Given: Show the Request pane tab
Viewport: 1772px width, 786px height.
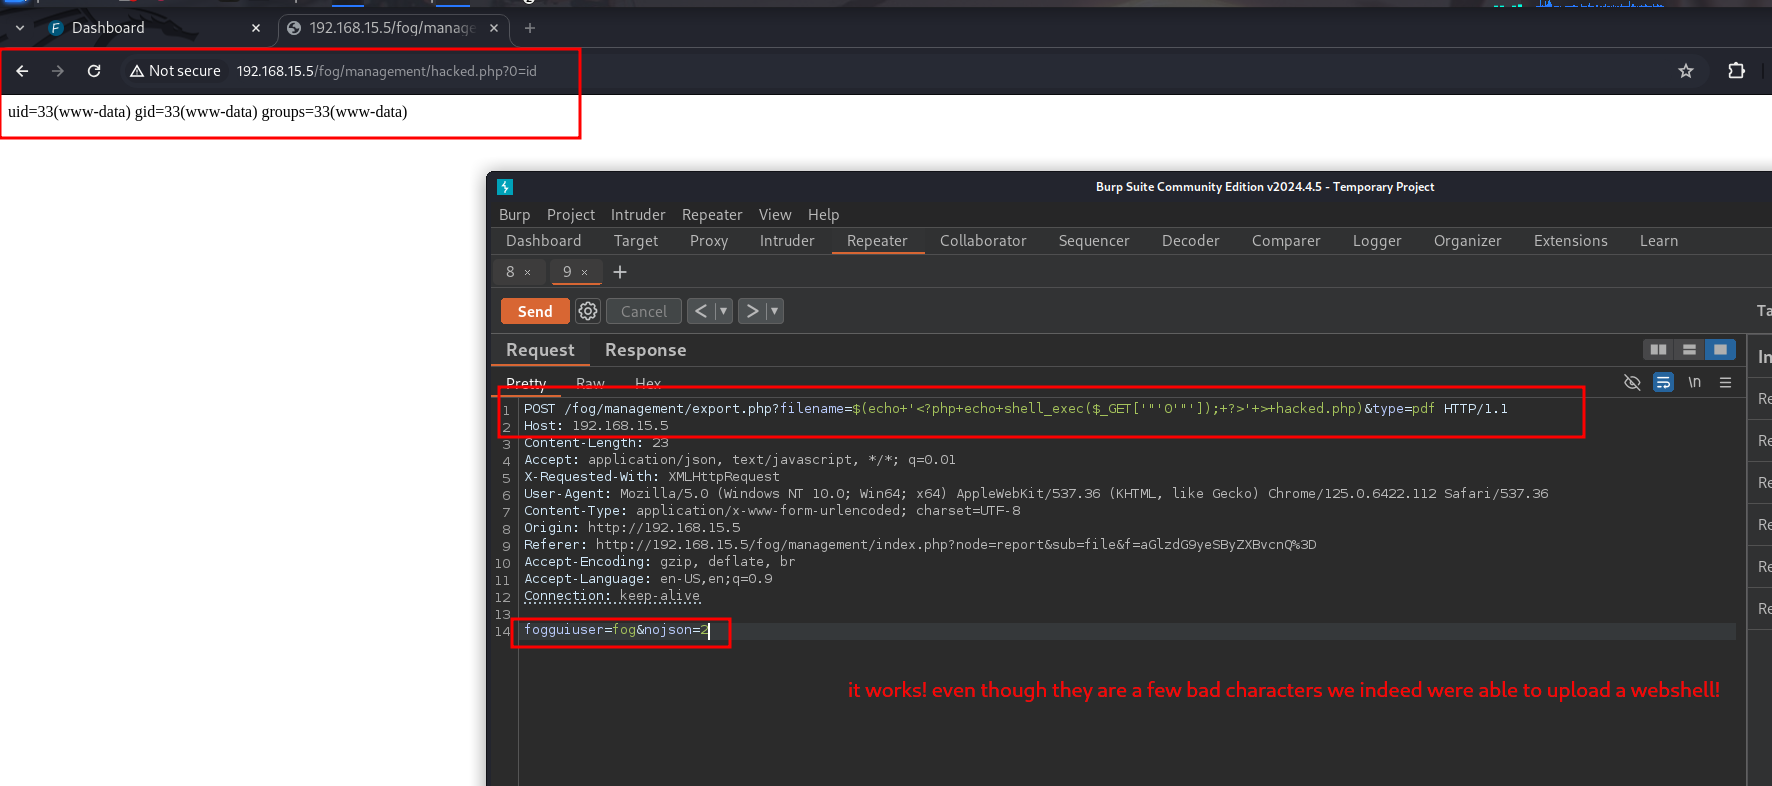Looking at the screenshot, I should pyautogui.click(x=540, y=350).
